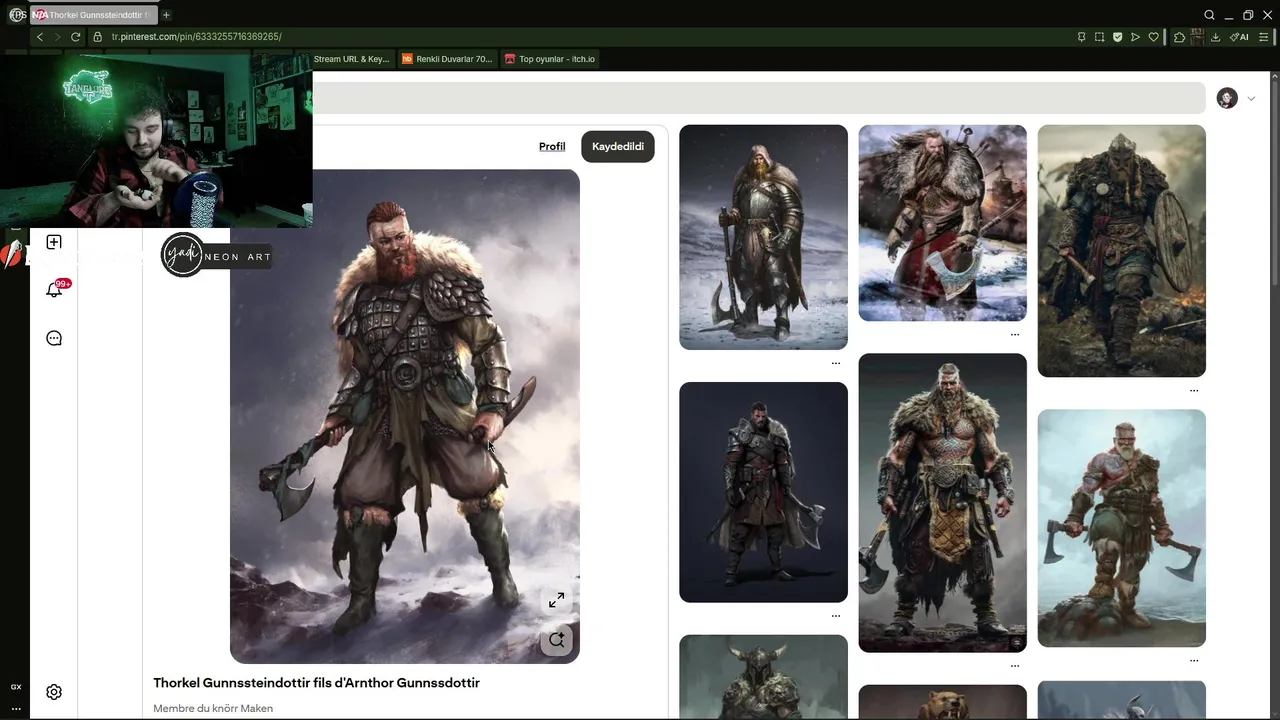Open options under fur-cloaked axe Viking pin
Image resolution: width=1280 pixels, height=720 pixels.
tap(1015, 334)
